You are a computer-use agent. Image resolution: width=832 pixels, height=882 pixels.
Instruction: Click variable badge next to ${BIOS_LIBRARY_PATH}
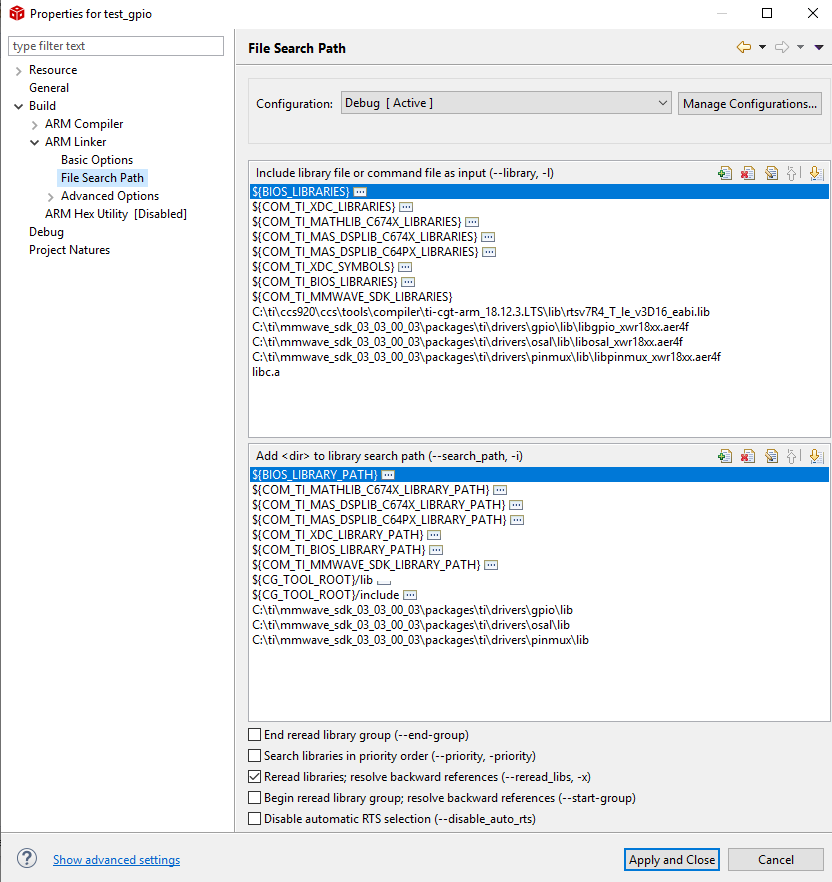click(388, 475)
